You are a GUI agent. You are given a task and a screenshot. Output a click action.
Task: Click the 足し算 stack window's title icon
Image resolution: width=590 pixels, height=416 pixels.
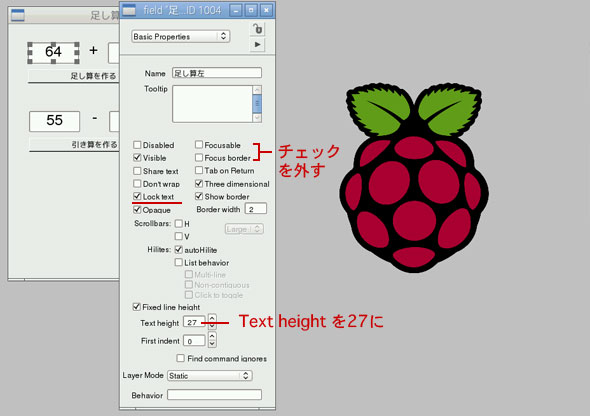point(18,15)
